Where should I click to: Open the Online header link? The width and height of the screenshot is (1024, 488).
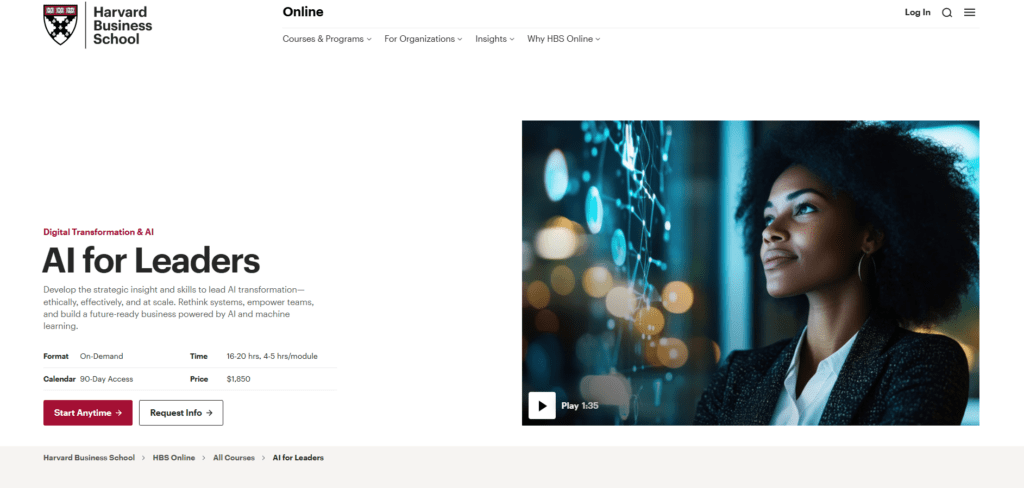(x=303, y=12)
